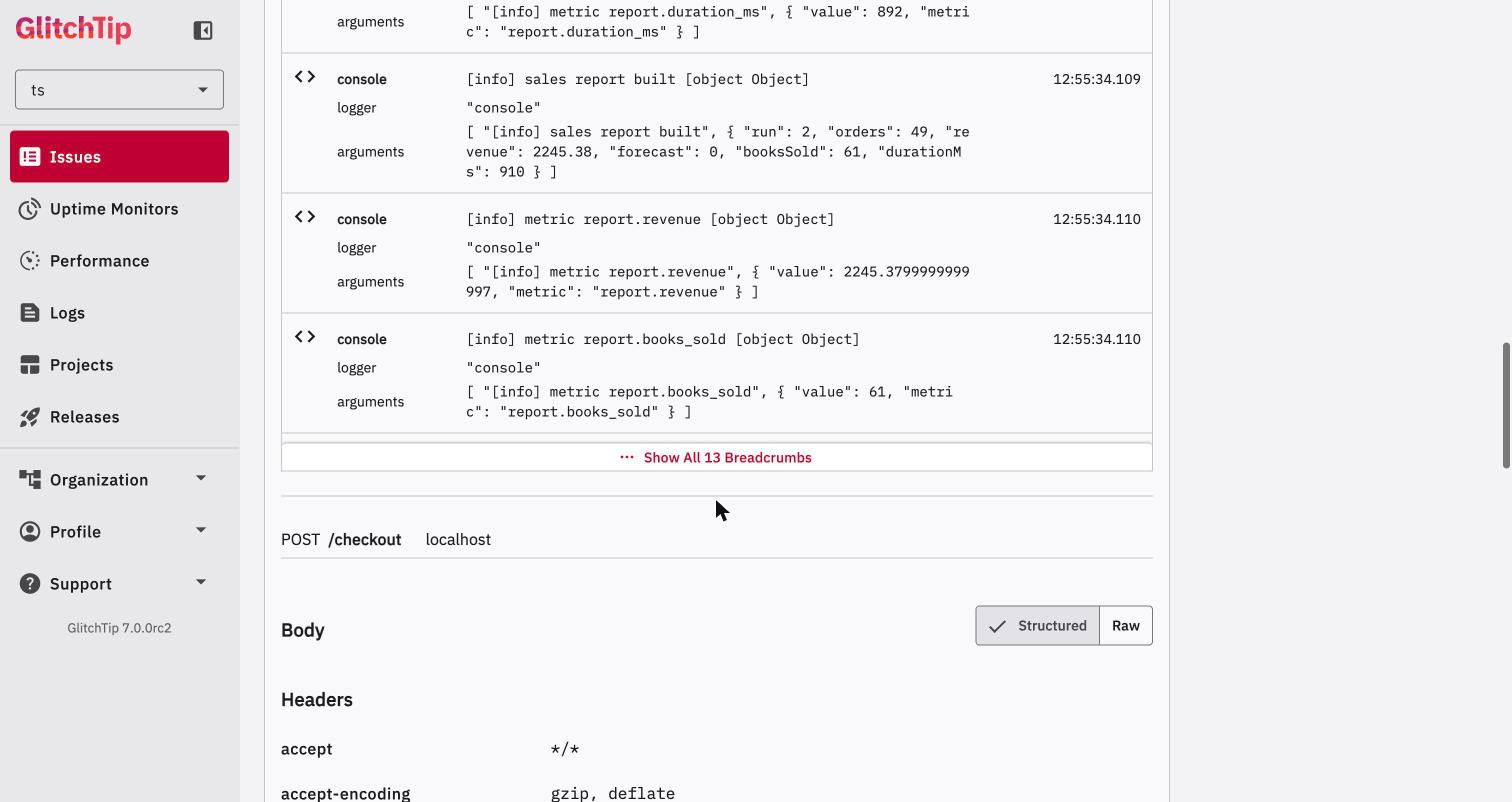Open Releases from the sidebar

click(119, 417)
